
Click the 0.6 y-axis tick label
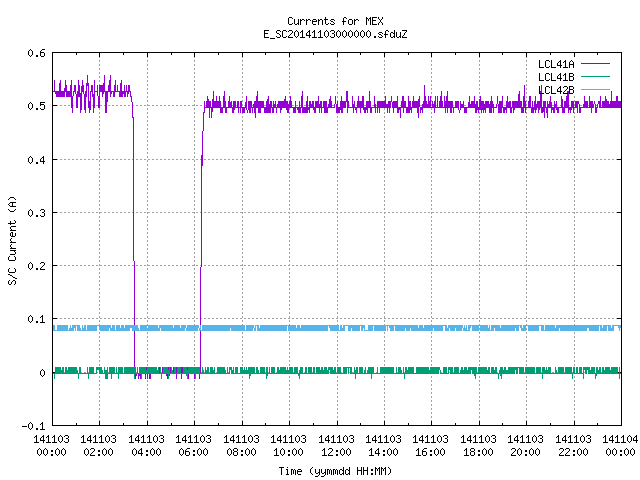pyautogui.click(x=36, y=53)
